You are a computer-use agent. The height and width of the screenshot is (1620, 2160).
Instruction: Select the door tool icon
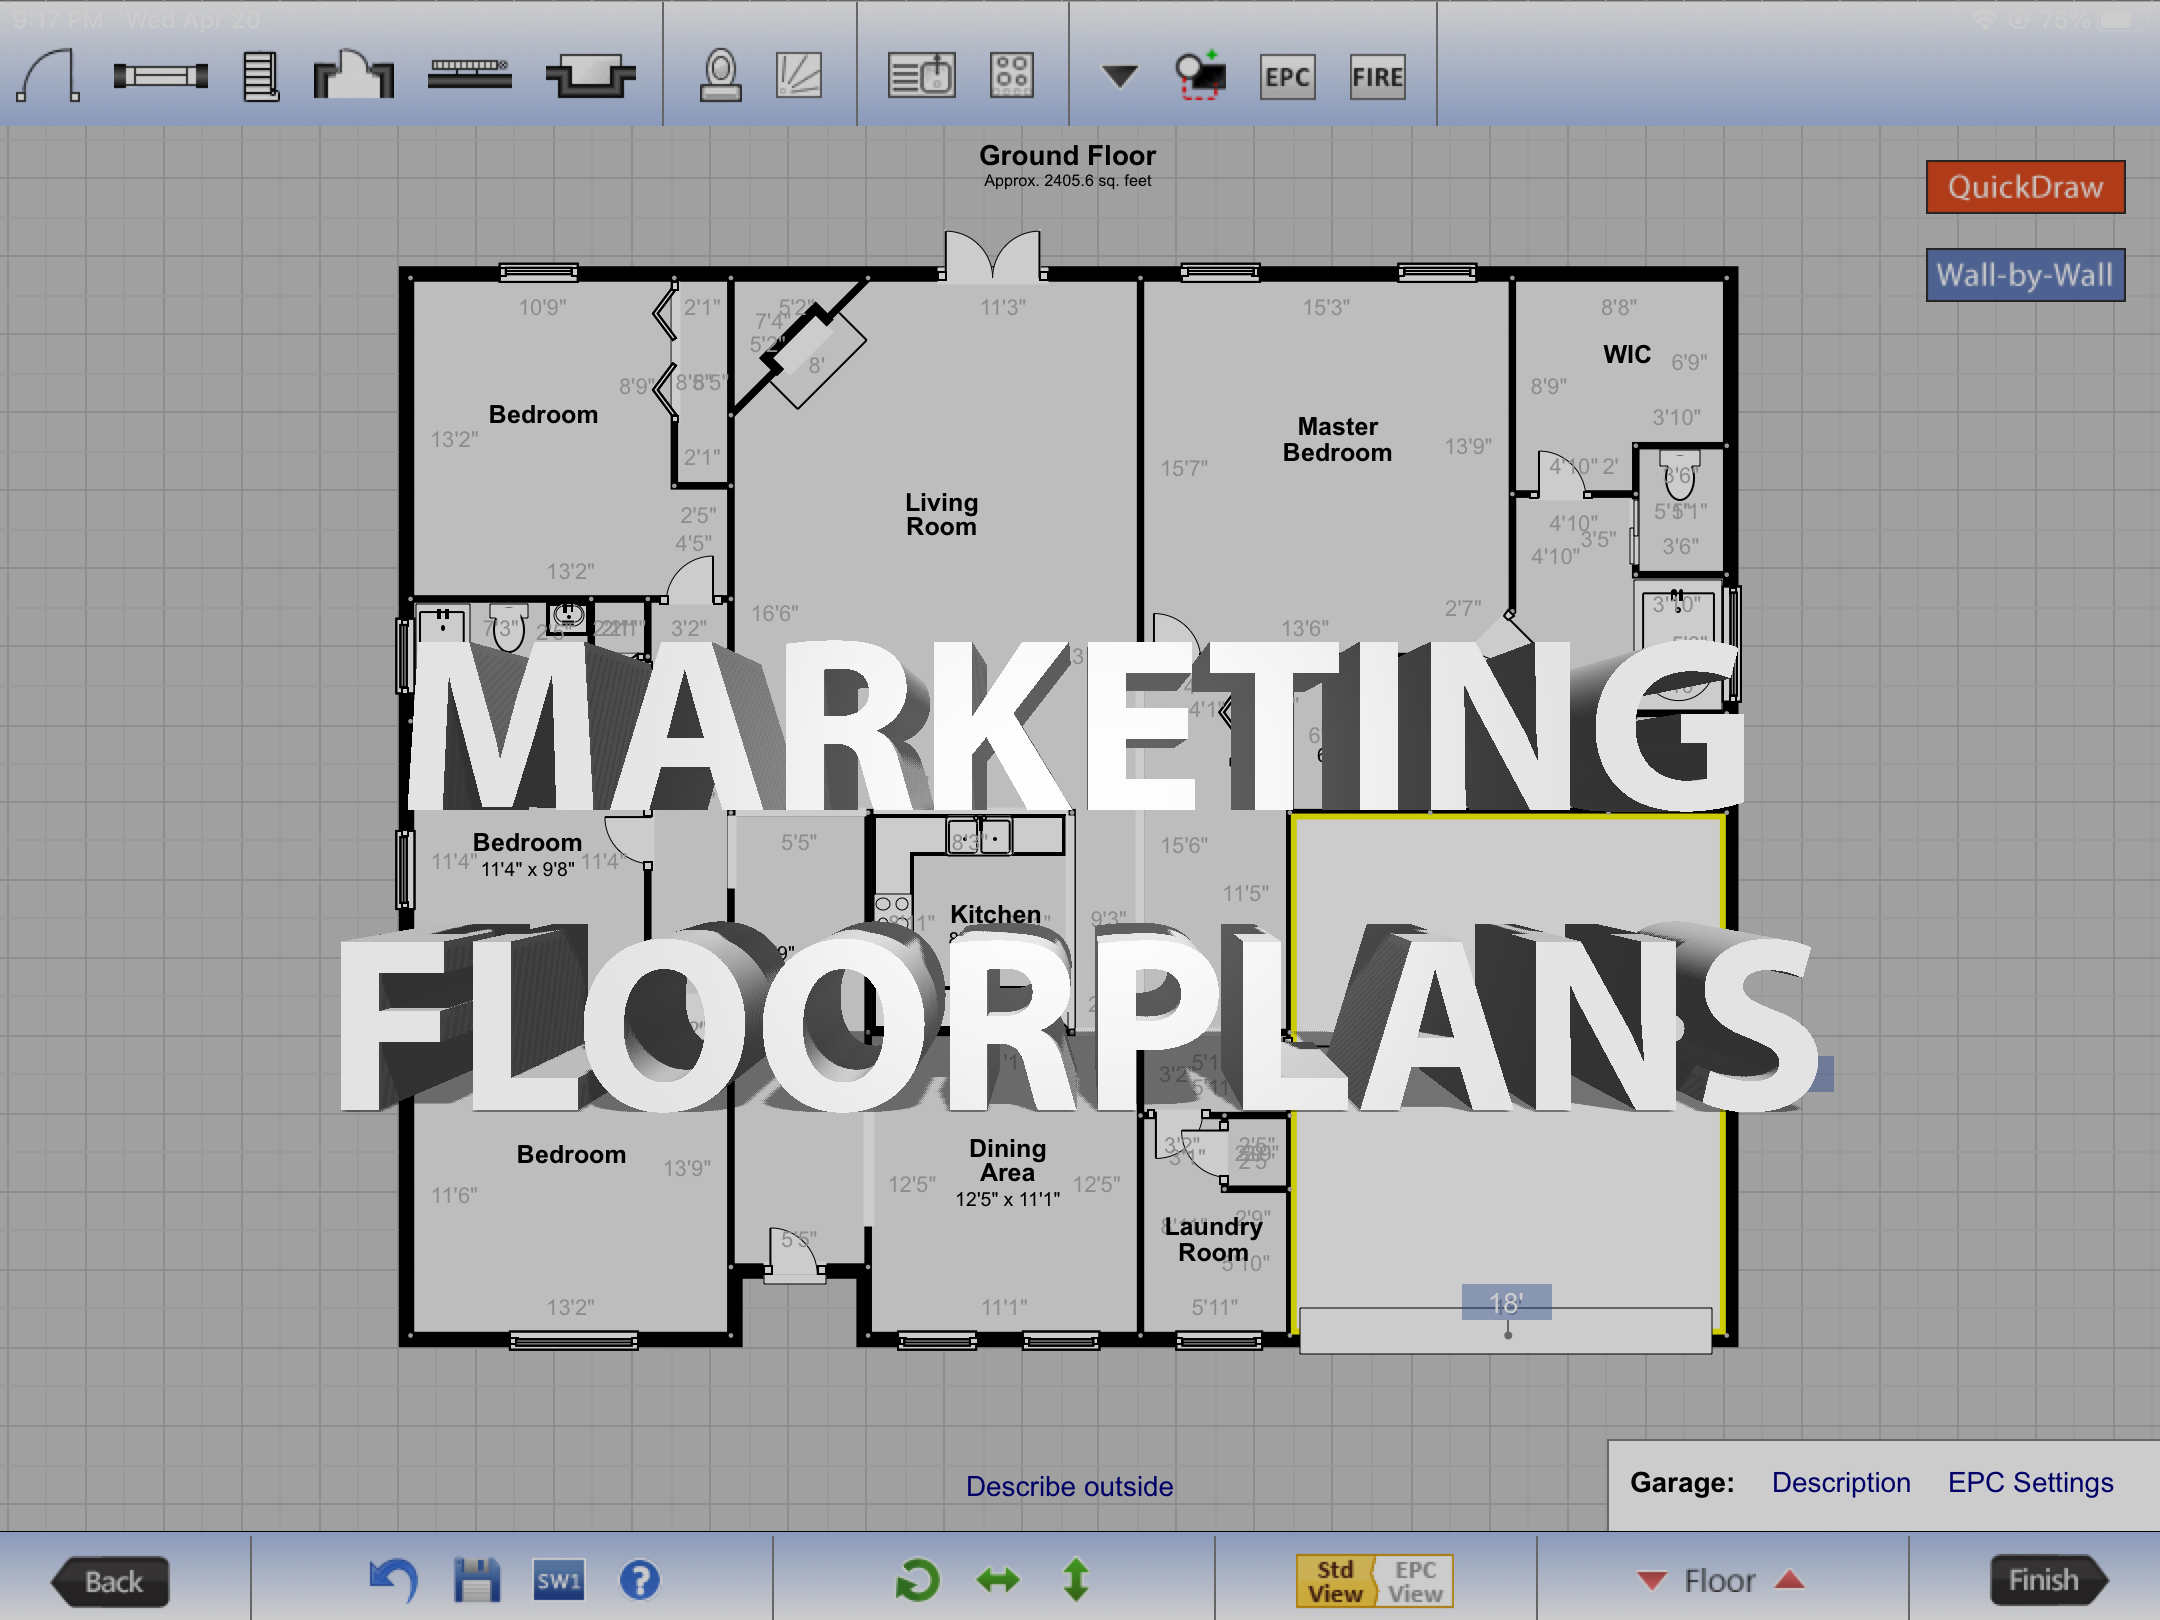(x=47, y=77)
